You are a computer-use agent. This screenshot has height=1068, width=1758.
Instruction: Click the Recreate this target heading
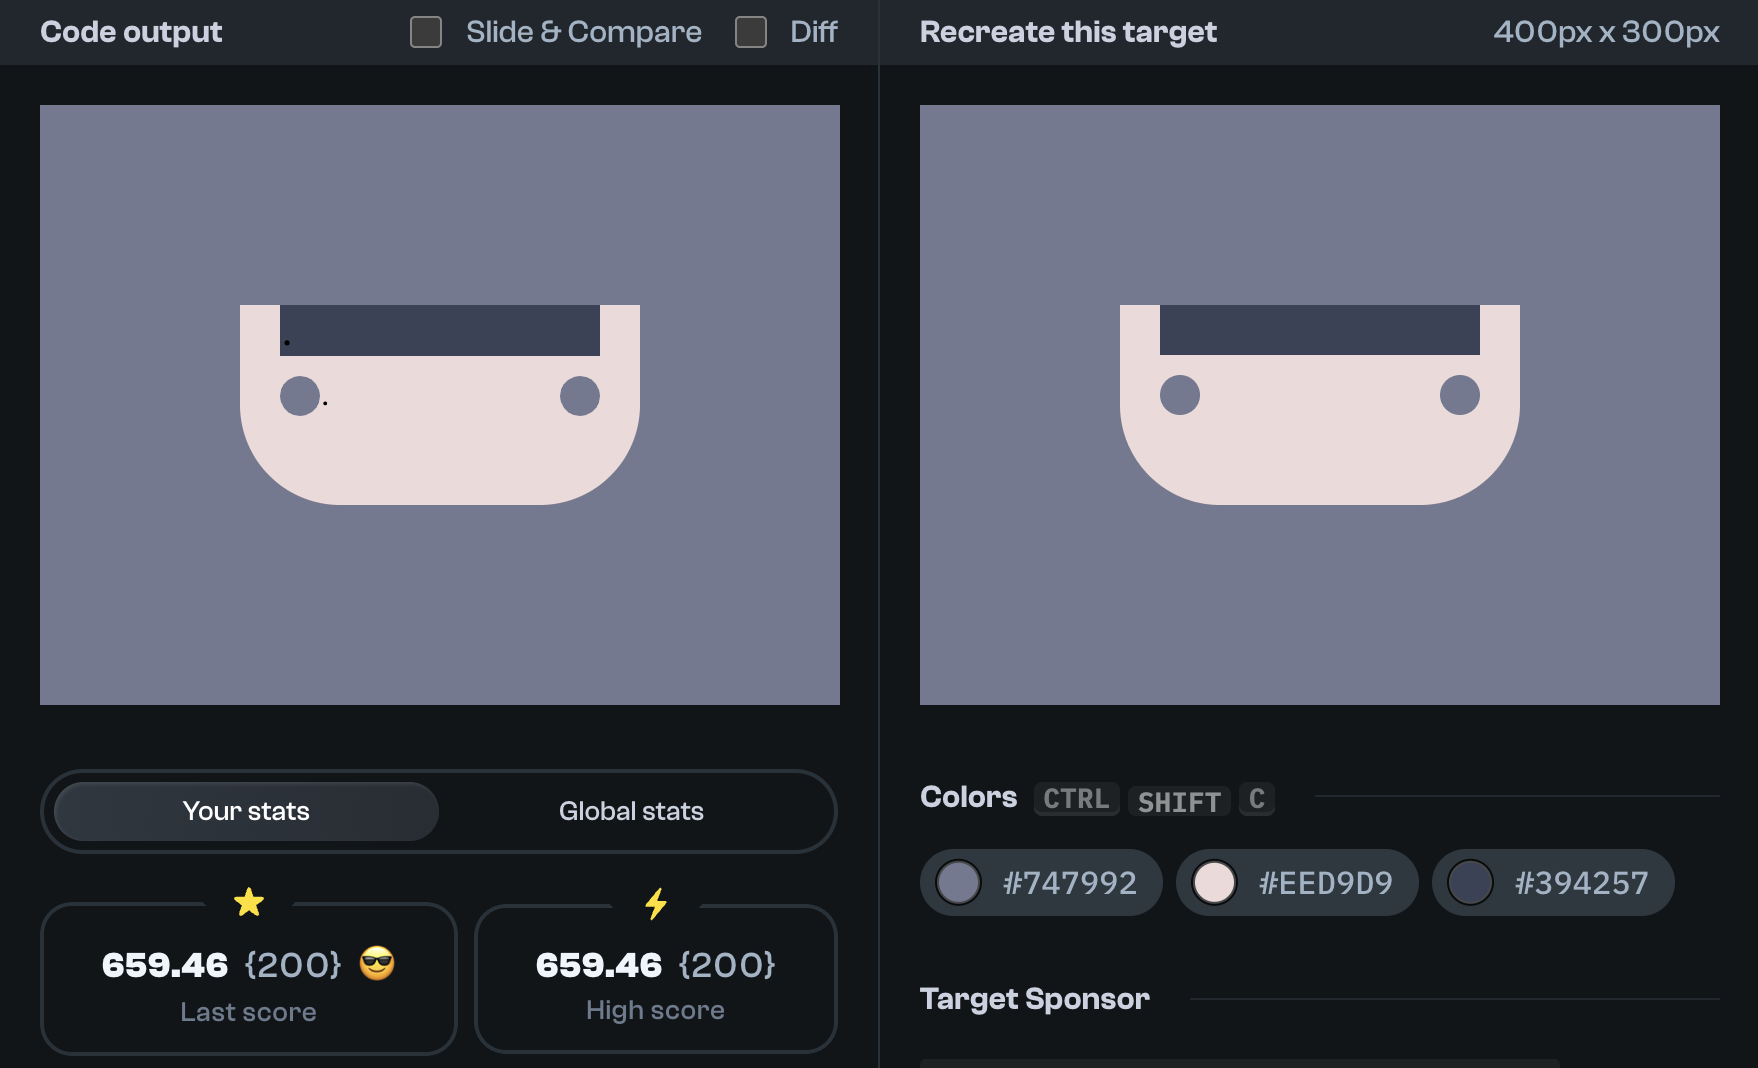coord(1068,32)
